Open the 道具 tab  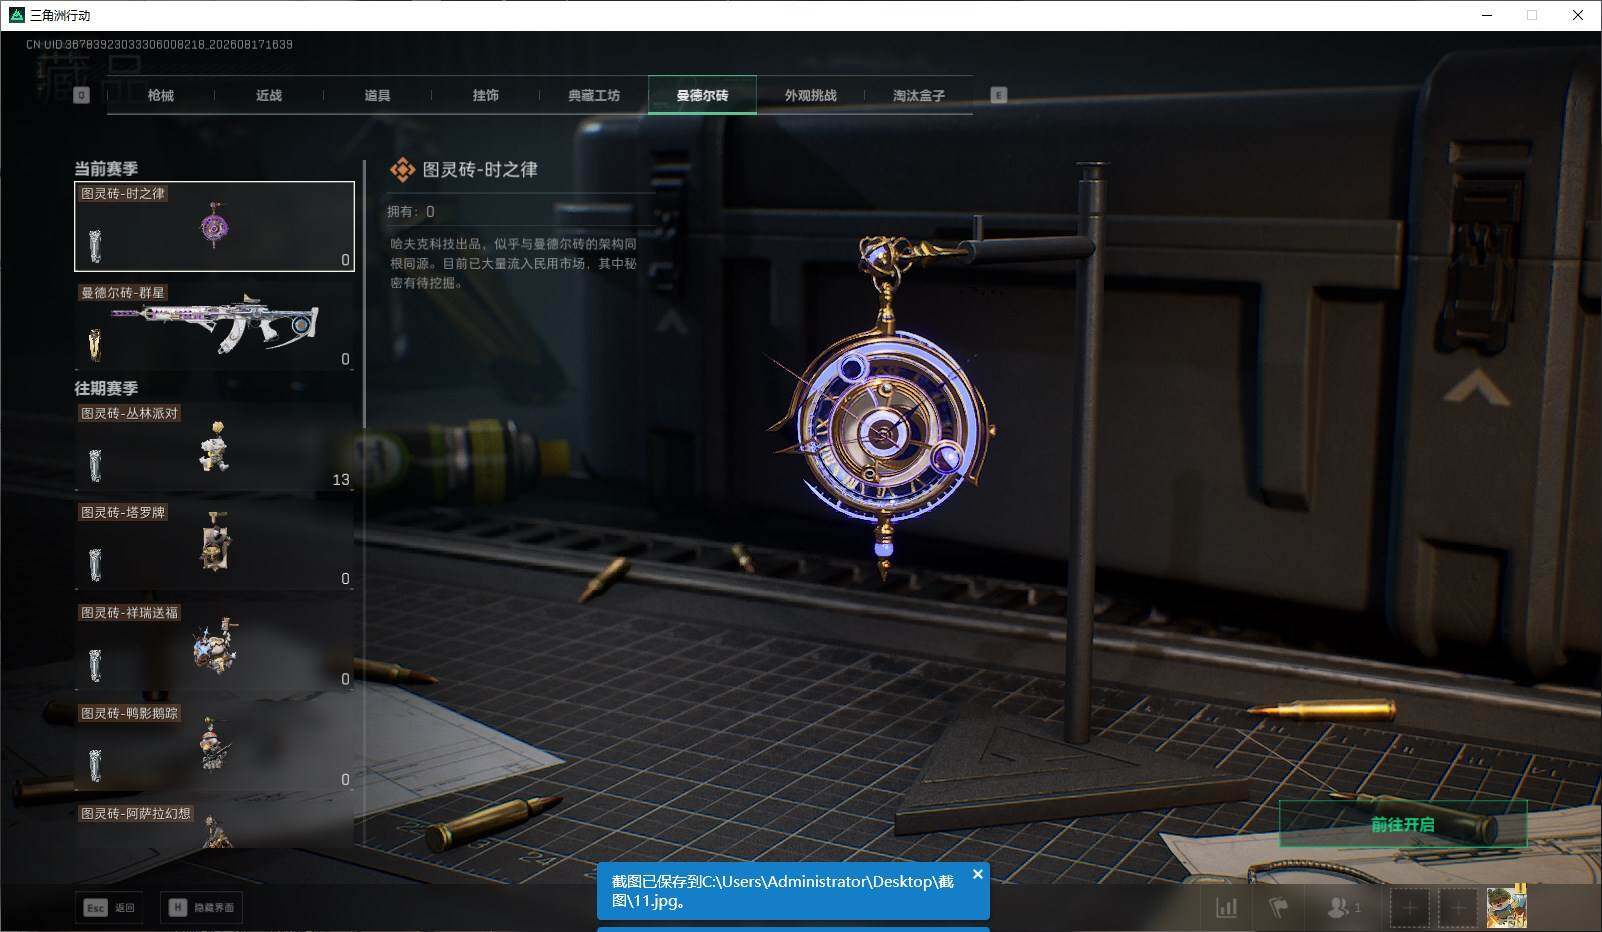pos(377,95)
